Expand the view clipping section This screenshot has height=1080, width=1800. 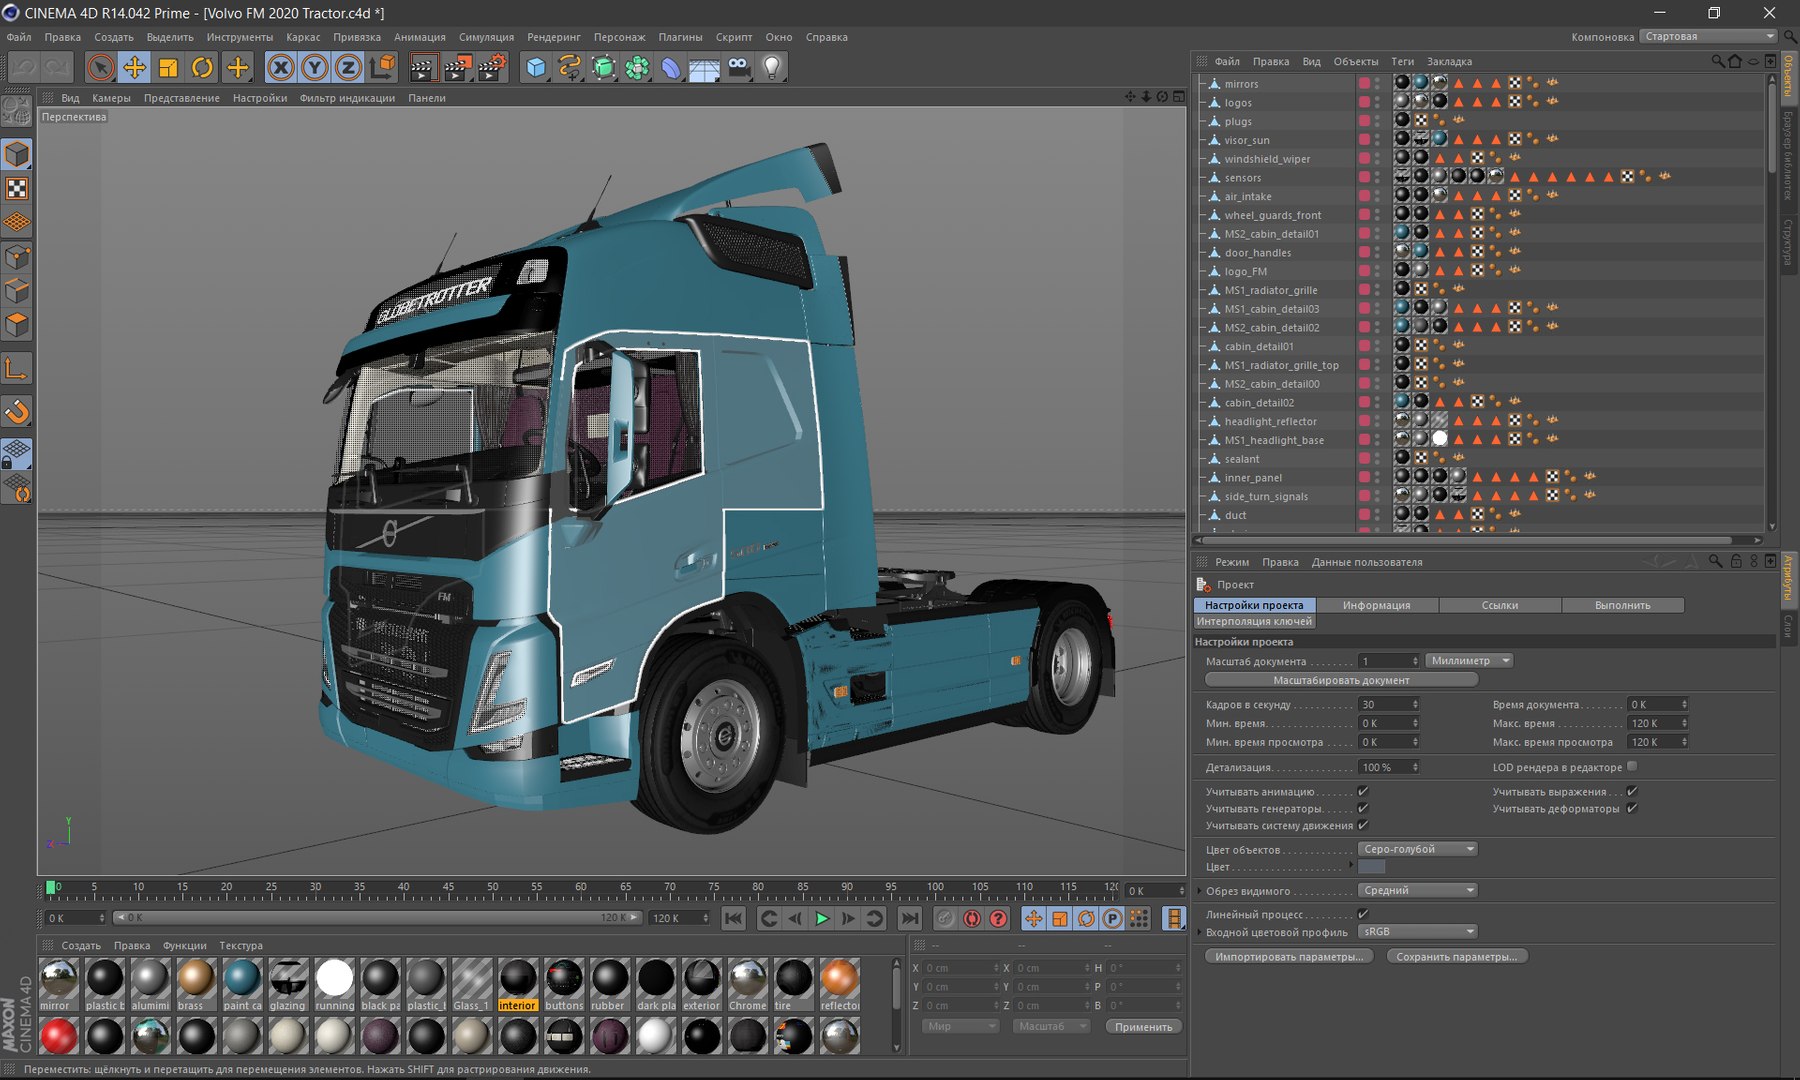tap(1199, 891)
